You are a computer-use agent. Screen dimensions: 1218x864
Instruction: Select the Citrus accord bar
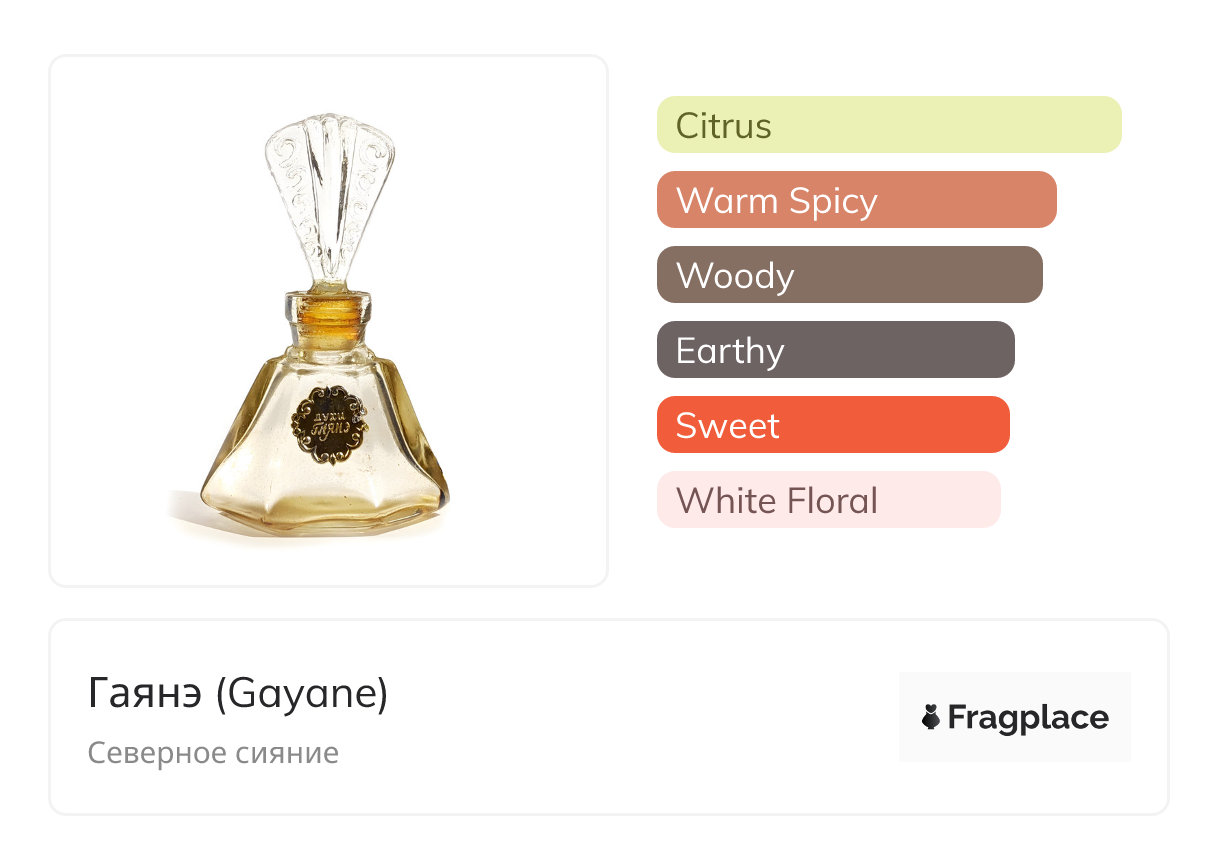click(888, 125)
